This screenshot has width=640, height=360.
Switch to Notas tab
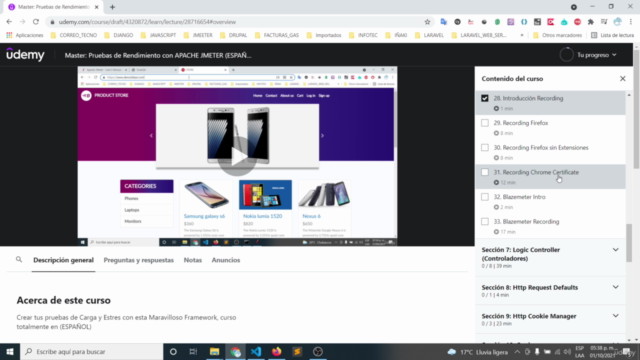tap(193, 260)
